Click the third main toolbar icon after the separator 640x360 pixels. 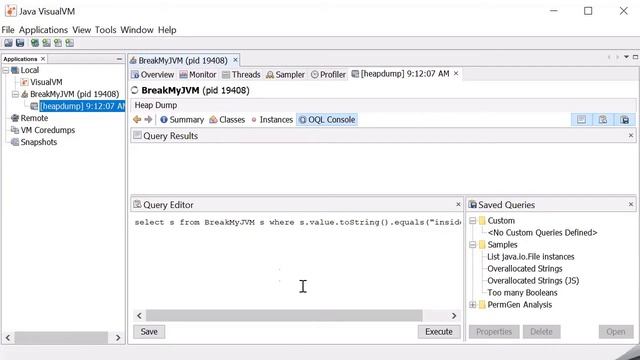[35, 43]
